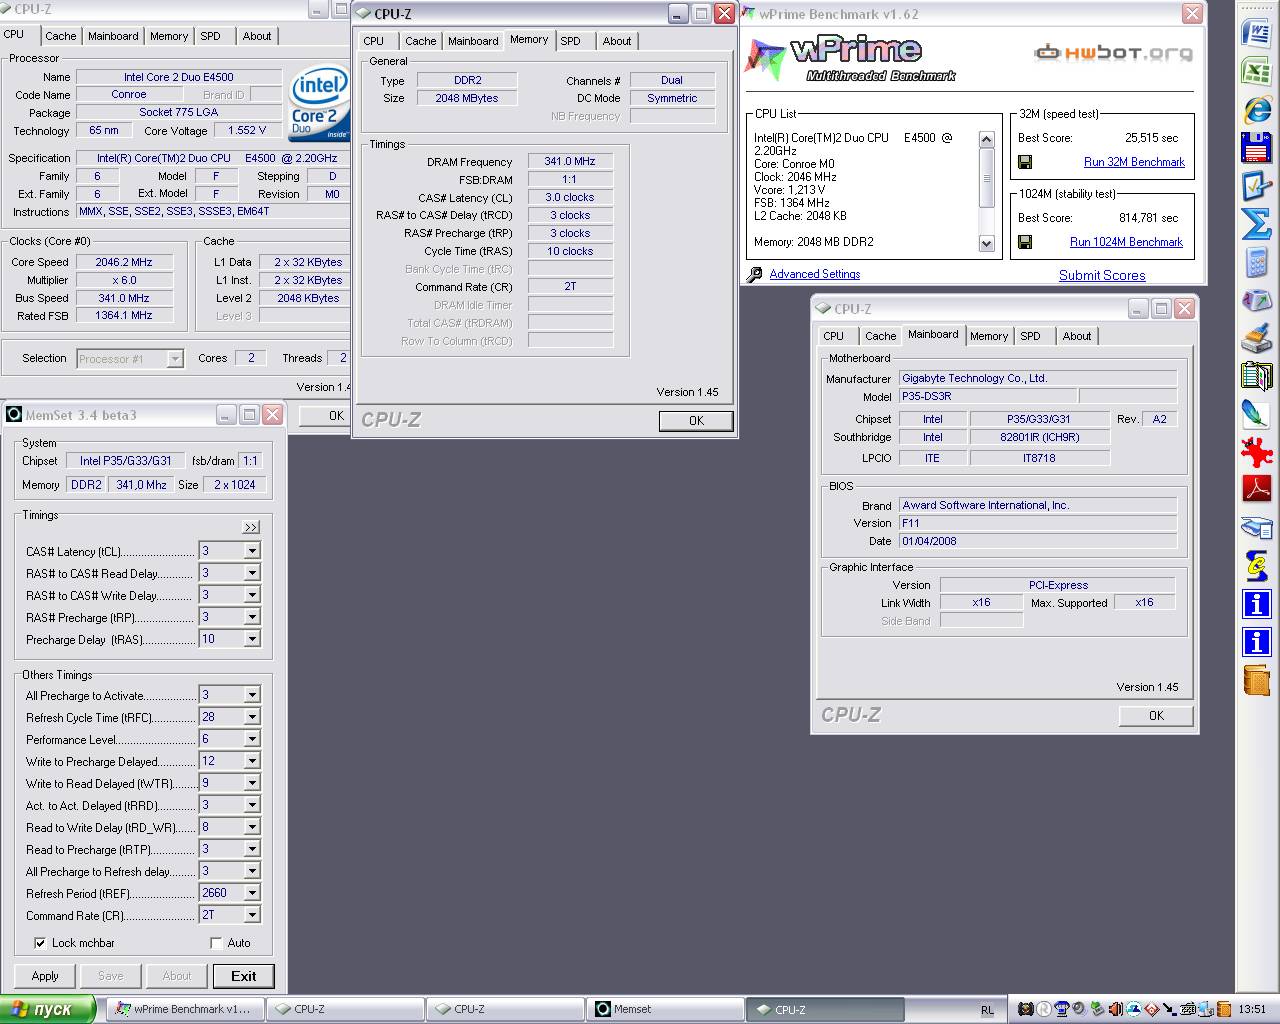Toggle the Lock mchbar checkbox in MemSet
1280x1024 pixels.
pos(40,943)
